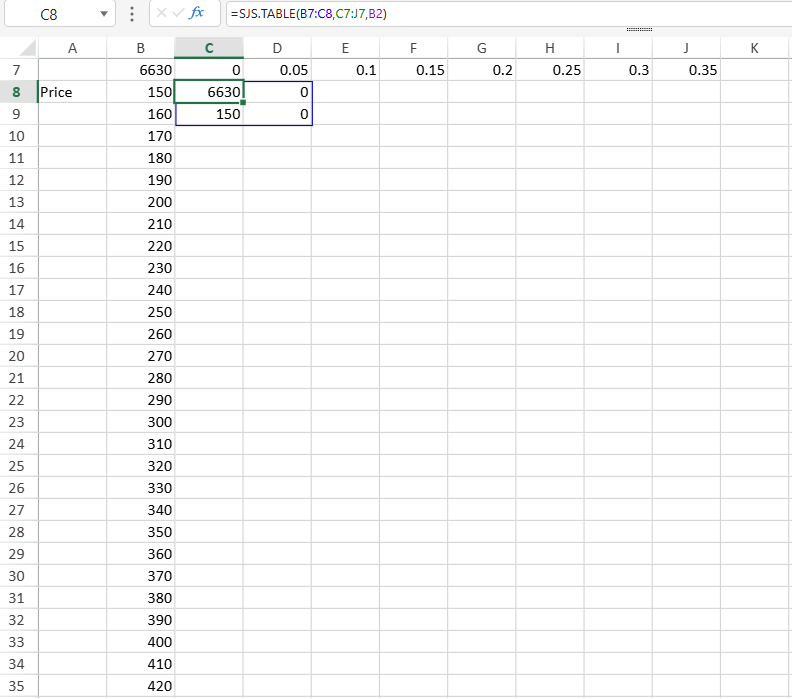
Task: Click cell containing 300
Action: tap(140, 422)
